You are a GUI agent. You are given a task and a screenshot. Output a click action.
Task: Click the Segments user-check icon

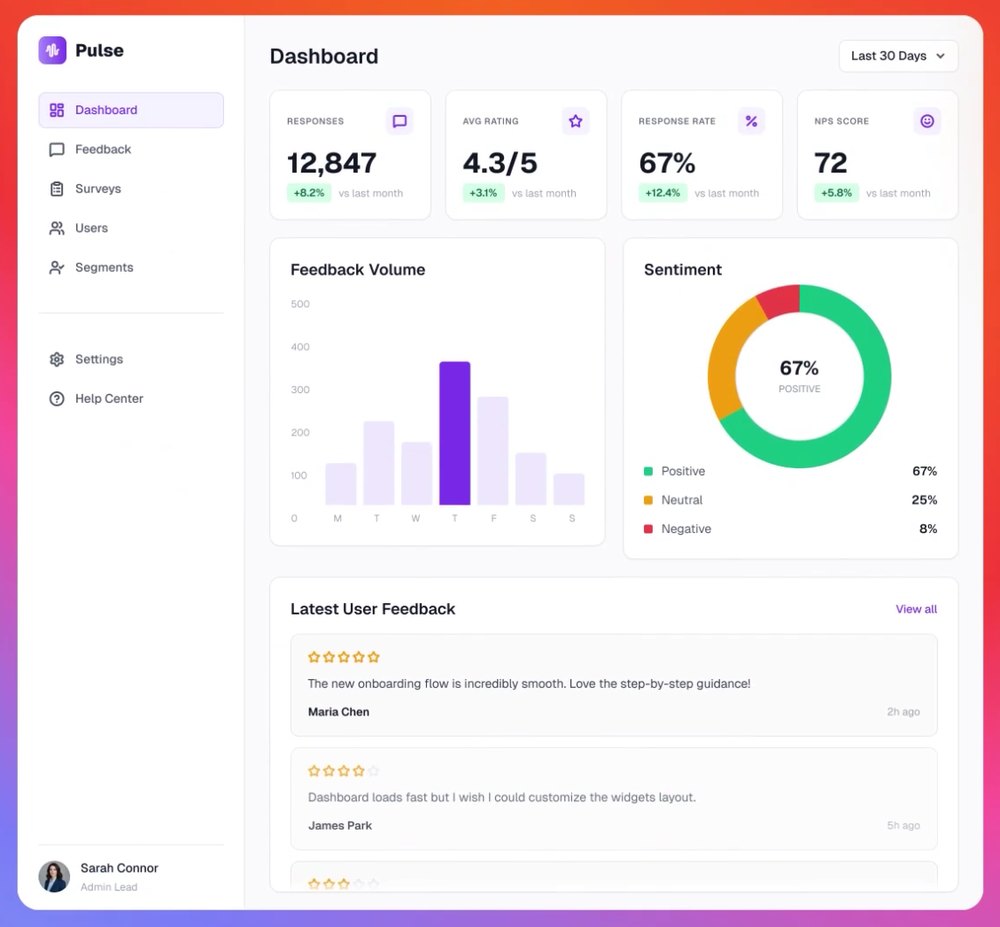(57, 268)
